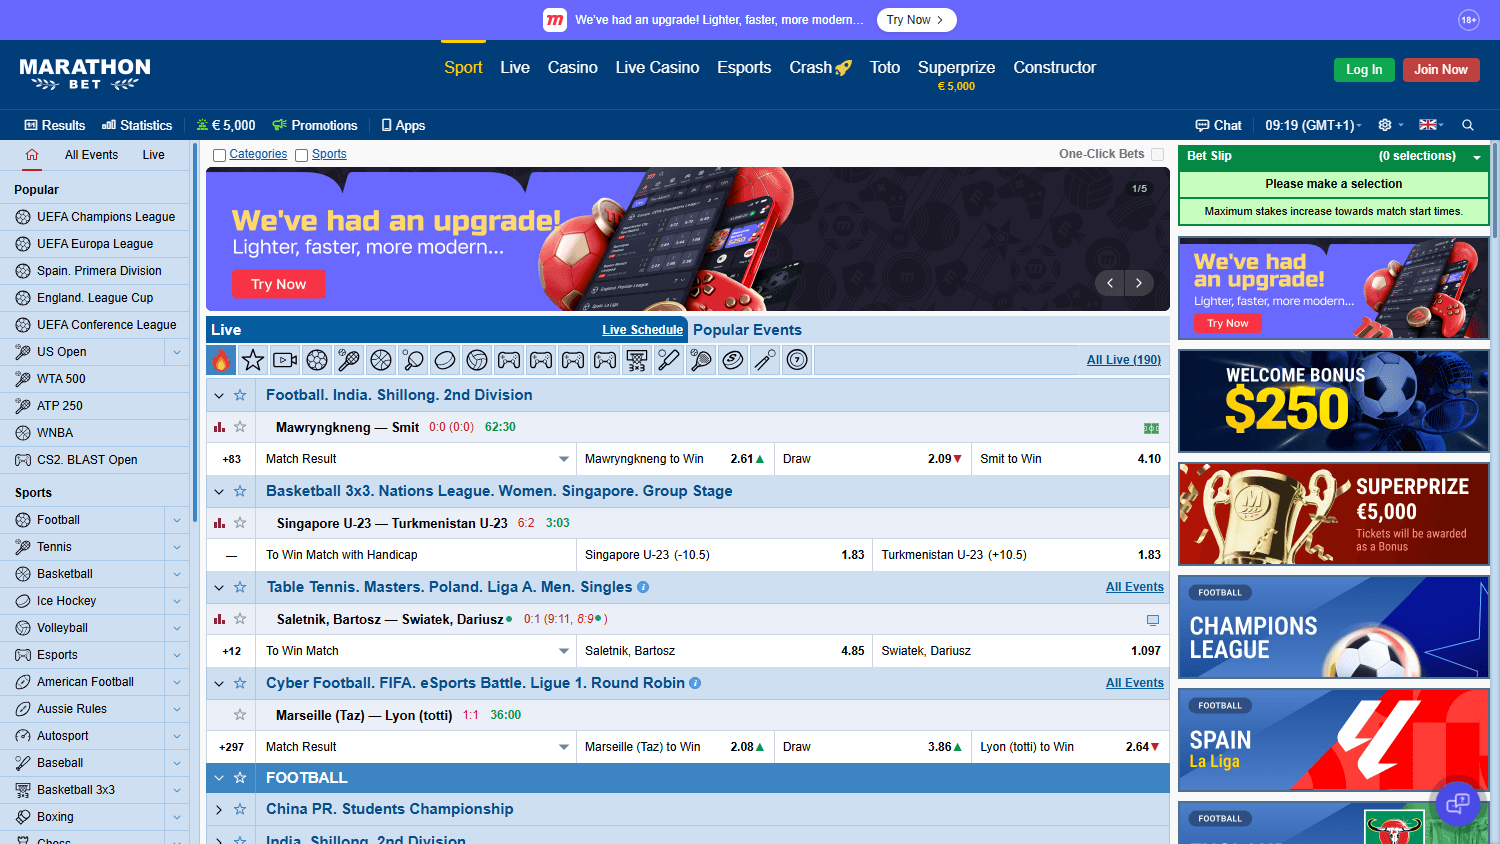Open Toto in main navigation

885,67
